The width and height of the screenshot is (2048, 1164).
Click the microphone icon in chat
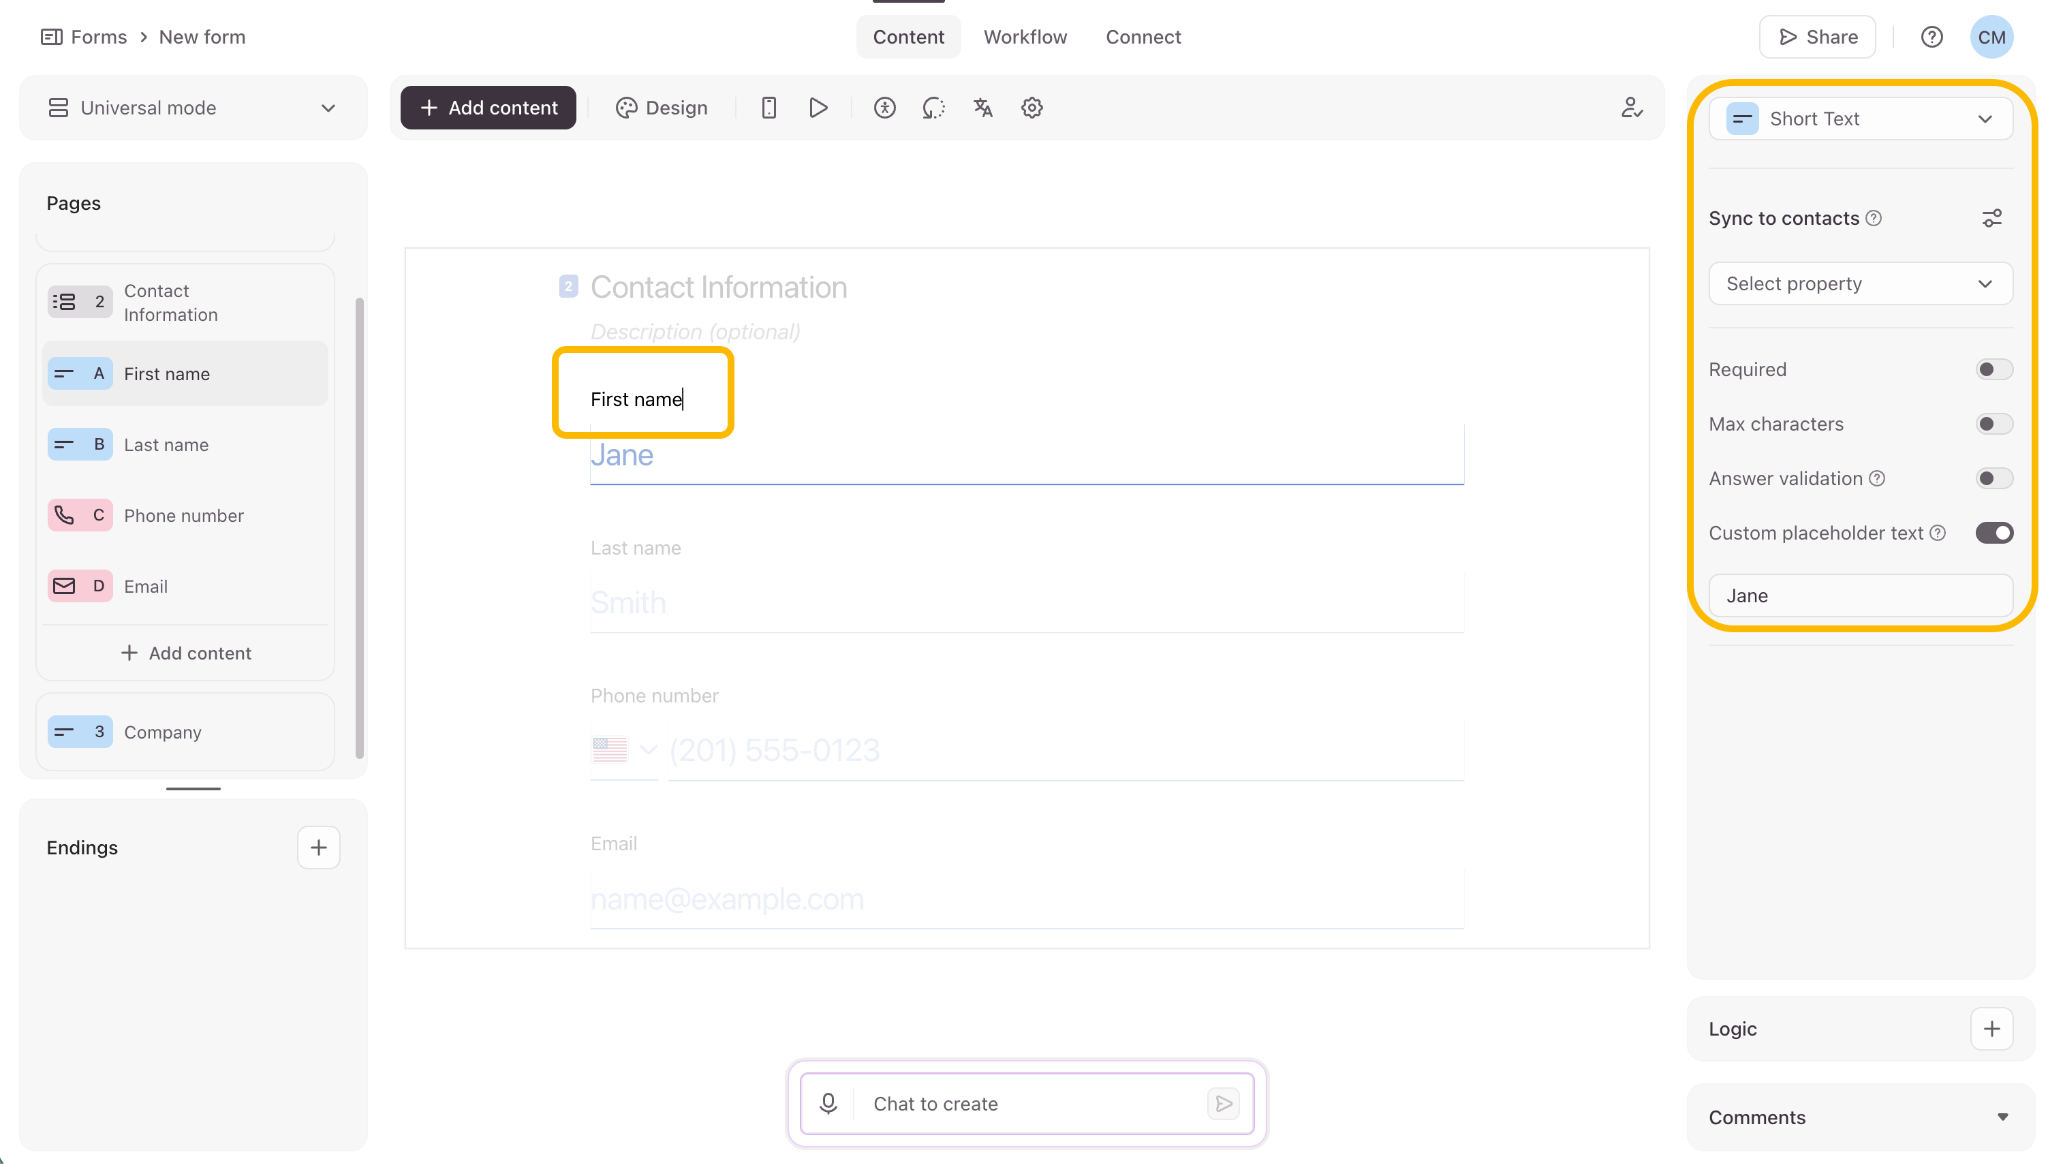(x=828, y=1103)
